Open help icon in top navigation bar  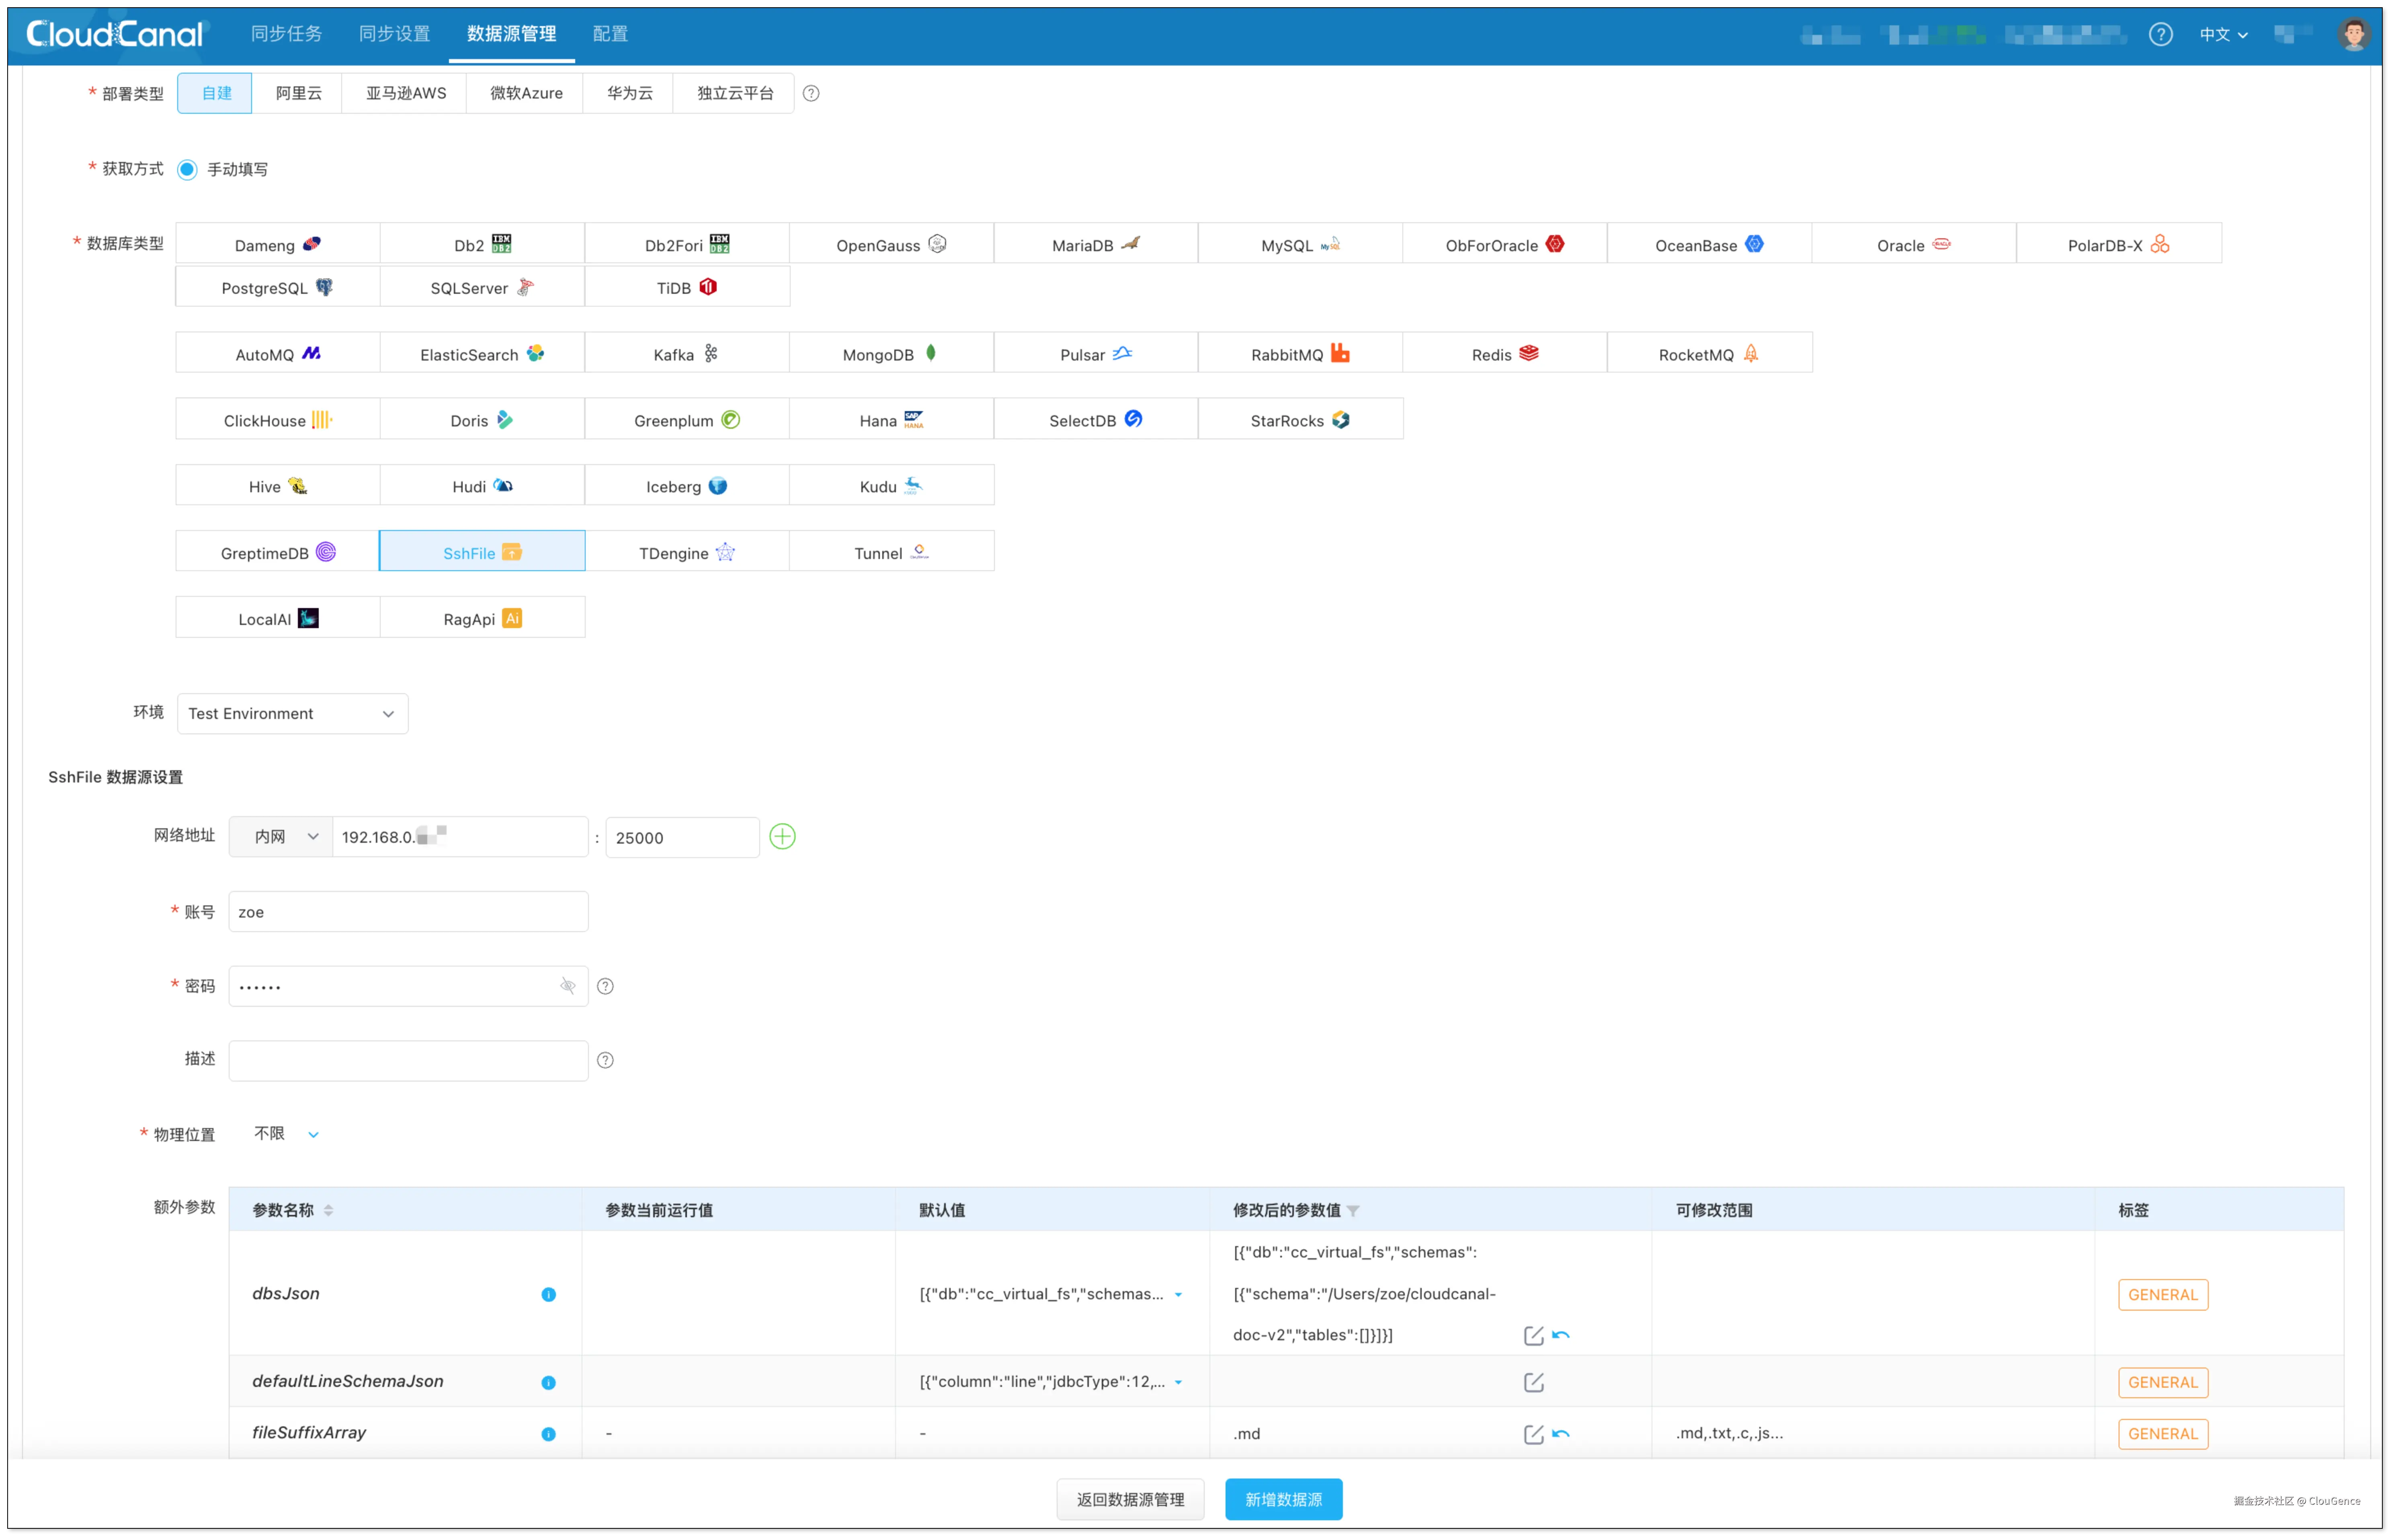click(x=2160, y=34)
